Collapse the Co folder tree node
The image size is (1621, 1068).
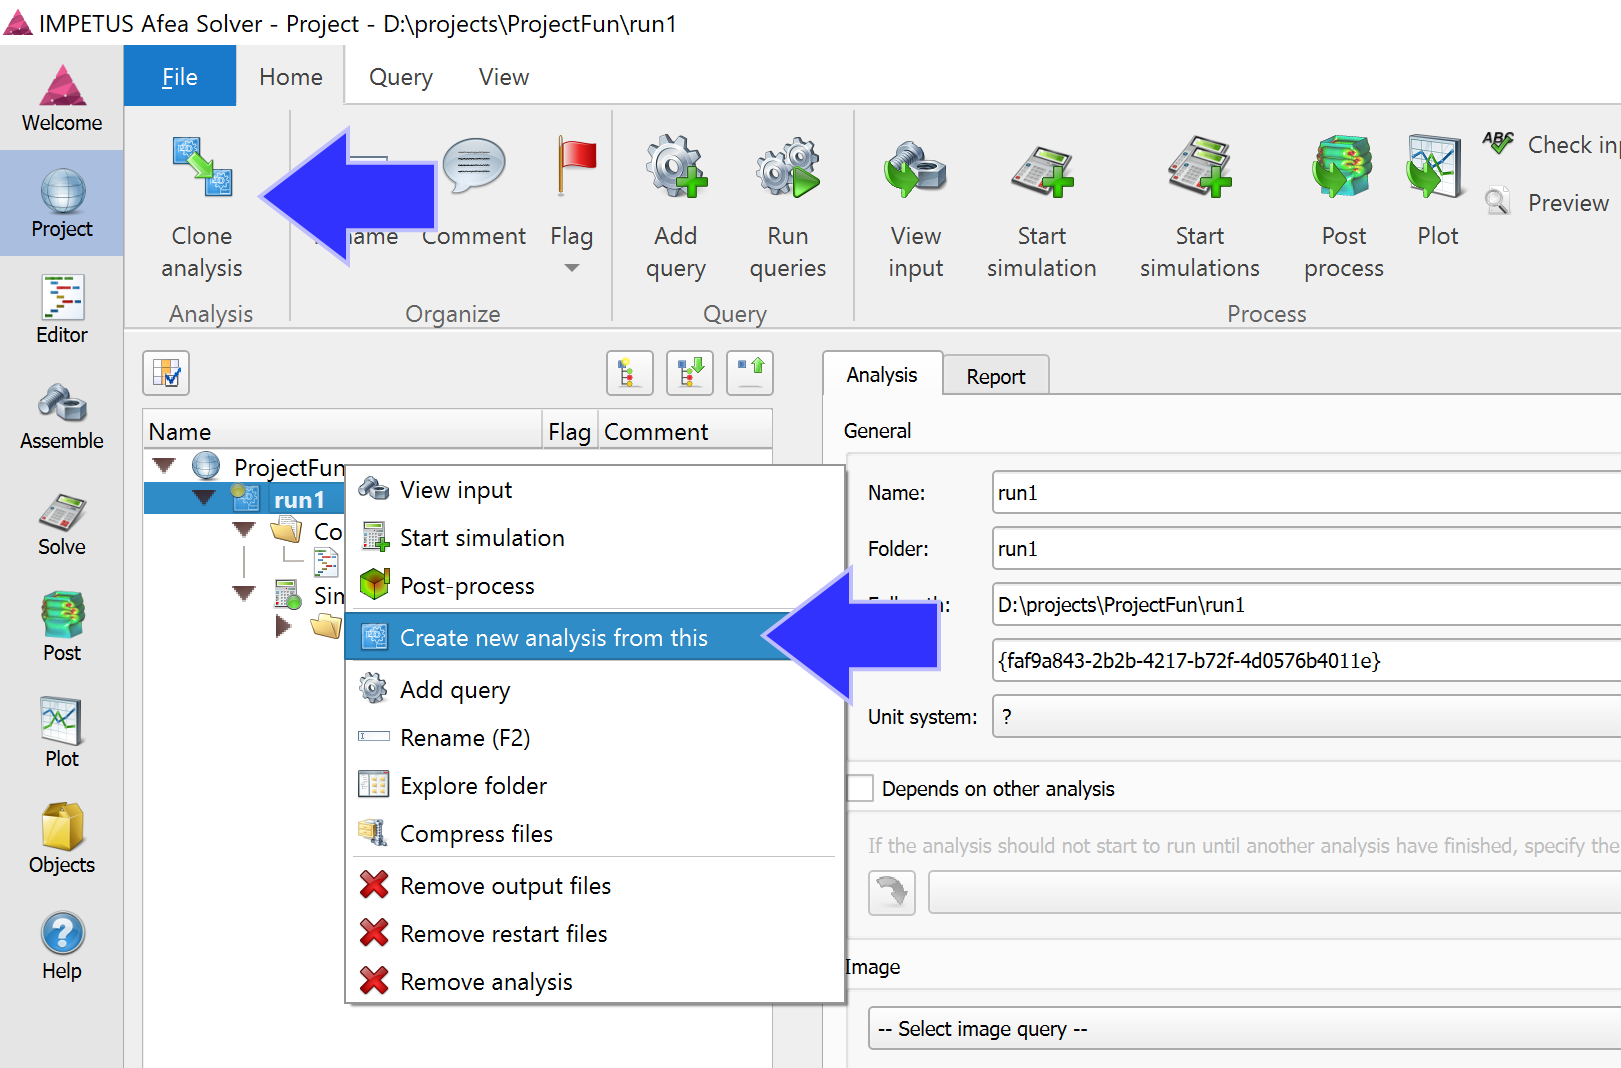coord(244,529)
